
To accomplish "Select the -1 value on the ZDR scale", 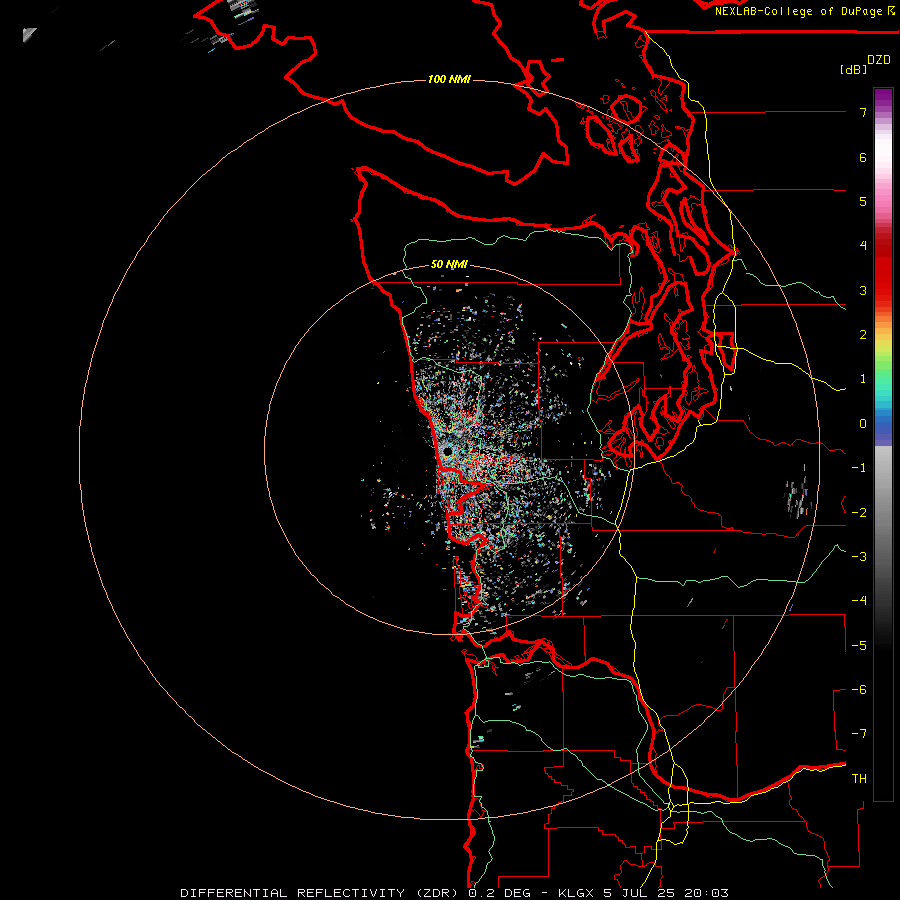I will point(859,468).
